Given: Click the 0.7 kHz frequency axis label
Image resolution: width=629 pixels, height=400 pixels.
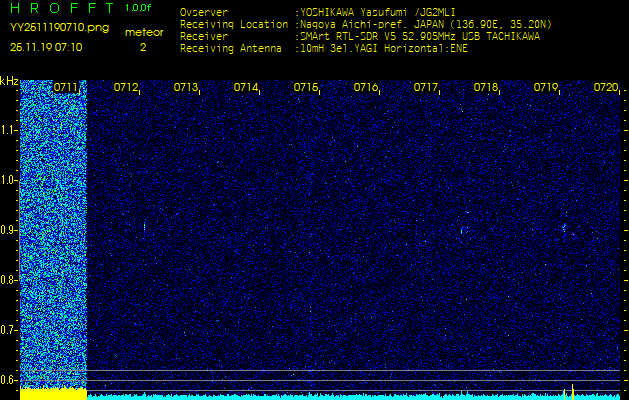Looking at the screenshot, I should click(x=8, y=330).
